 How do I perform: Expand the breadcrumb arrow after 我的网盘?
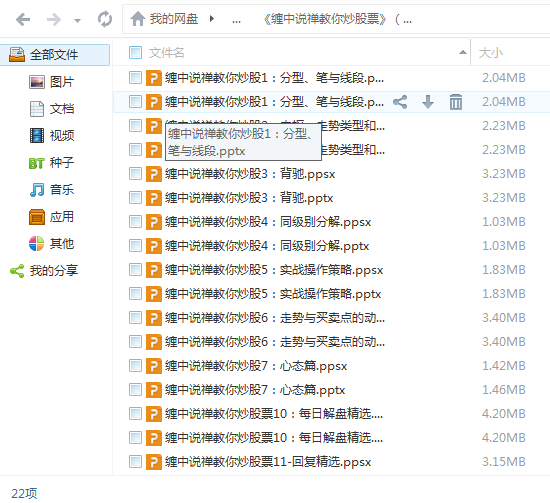[212, 18]
